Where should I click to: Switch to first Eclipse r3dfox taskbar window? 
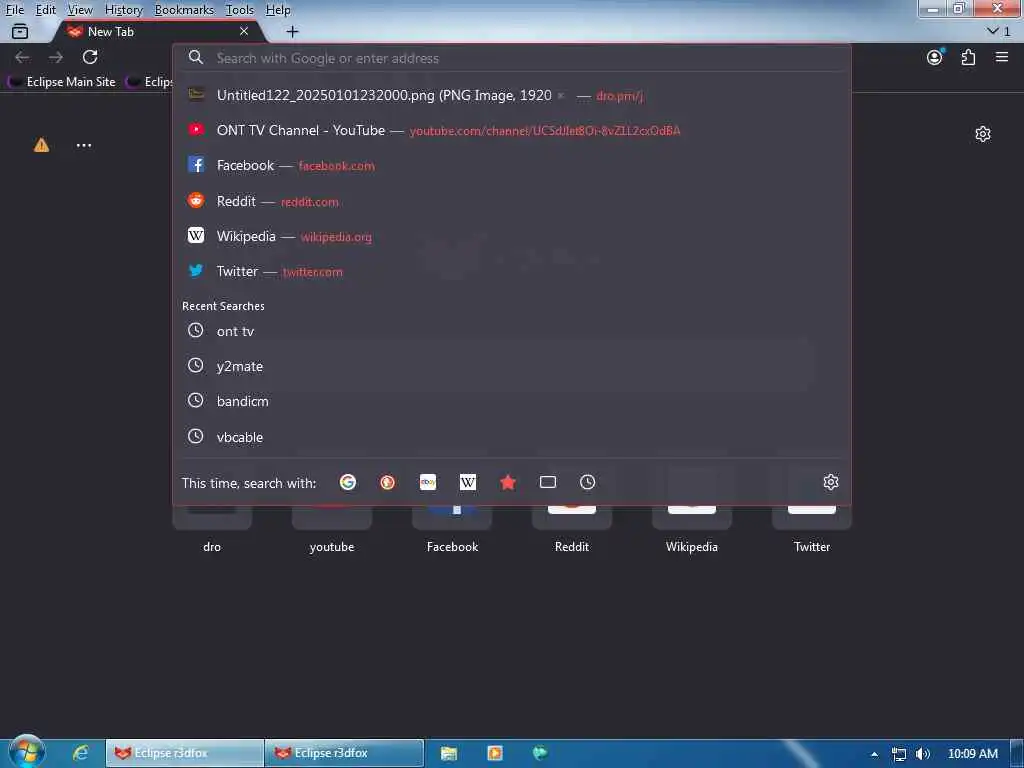(184, 753)
